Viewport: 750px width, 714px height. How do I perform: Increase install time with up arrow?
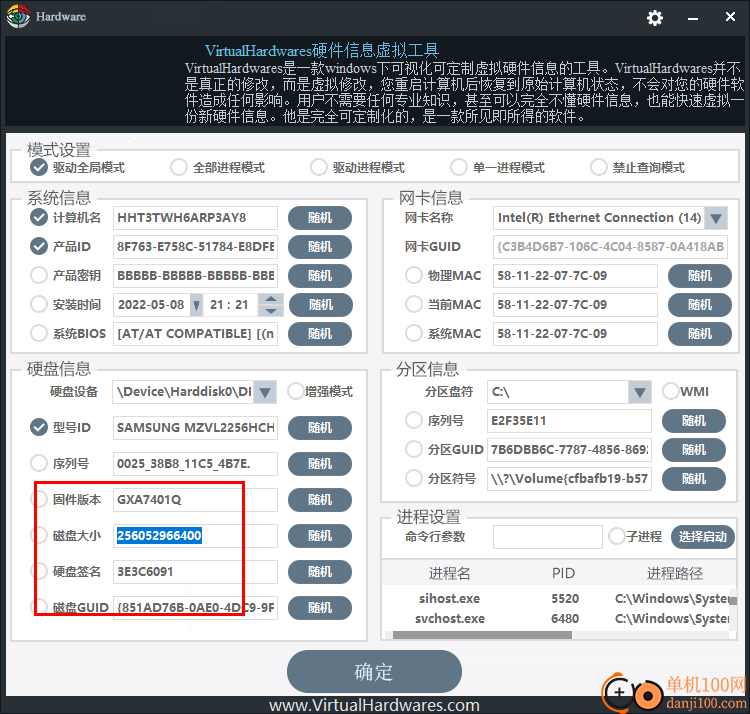271,299
